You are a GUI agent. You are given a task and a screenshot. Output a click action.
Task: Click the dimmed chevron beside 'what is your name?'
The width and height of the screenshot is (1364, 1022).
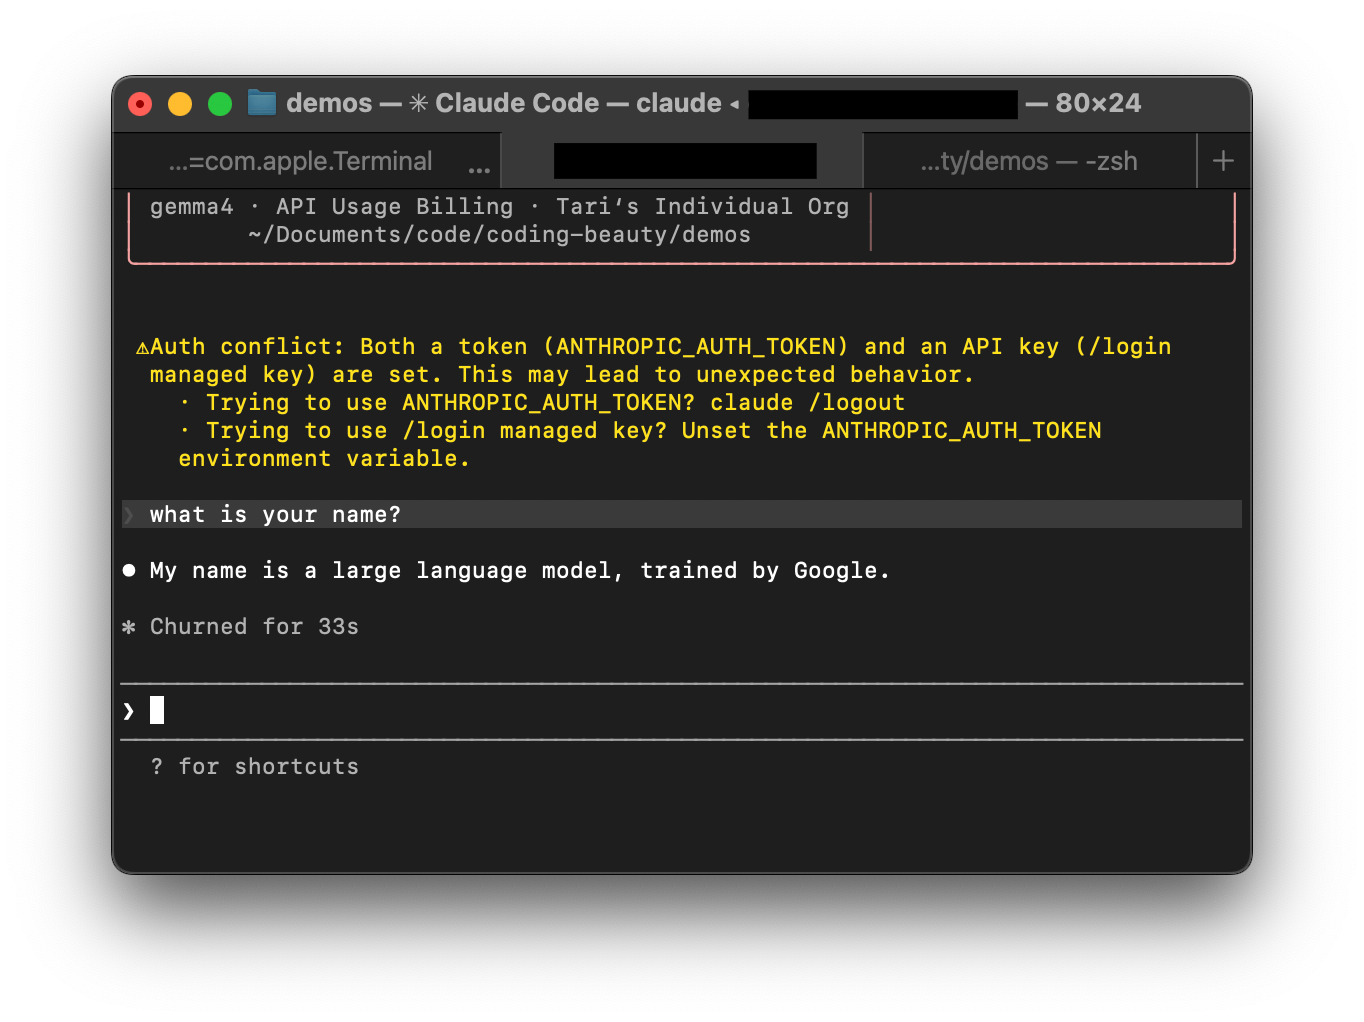129,515
